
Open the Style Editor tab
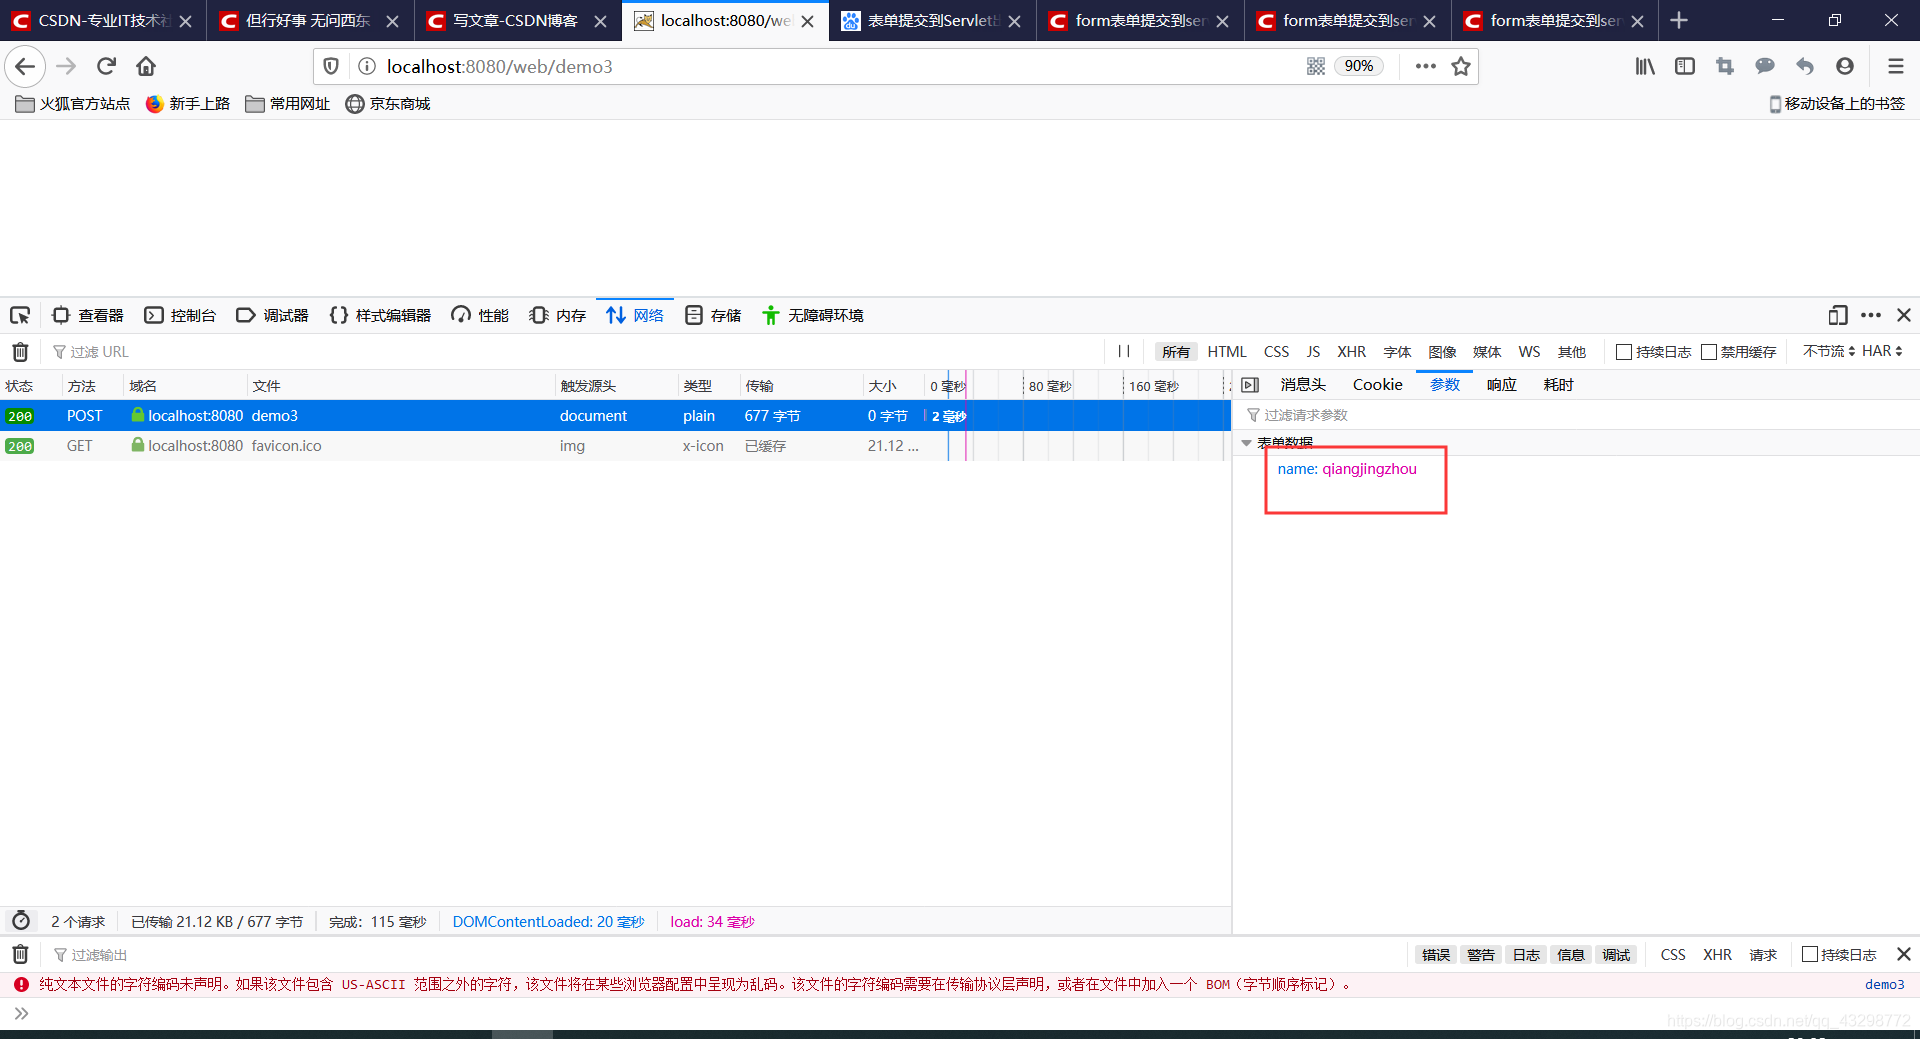tap(380, 315)
